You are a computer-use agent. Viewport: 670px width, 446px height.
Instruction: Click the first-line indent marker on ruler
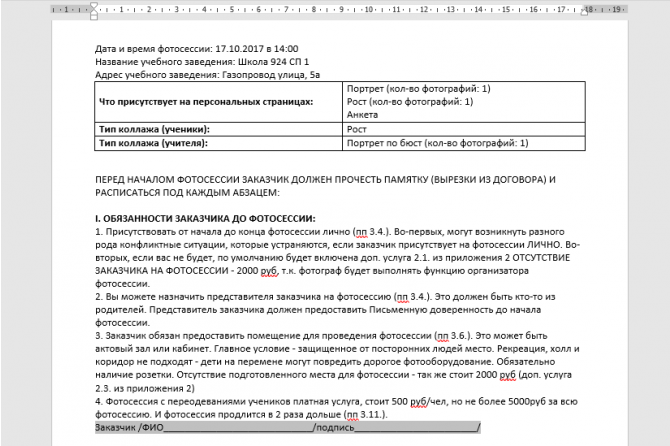pos(94,6)
